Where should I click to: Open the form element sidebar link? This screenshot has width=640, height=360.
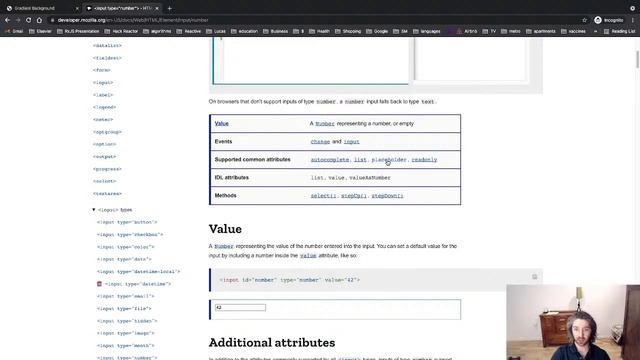point(102,70)
